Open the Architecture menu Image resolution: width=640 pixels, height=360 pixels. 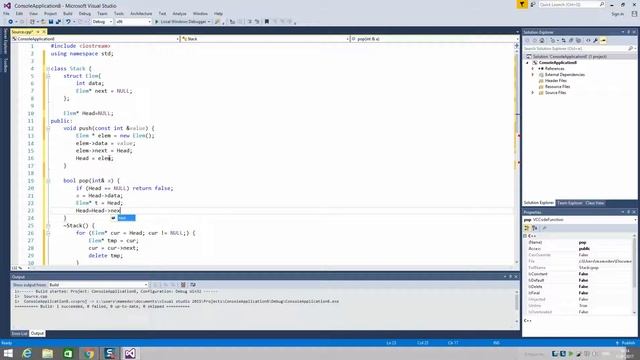click(141, 13)
